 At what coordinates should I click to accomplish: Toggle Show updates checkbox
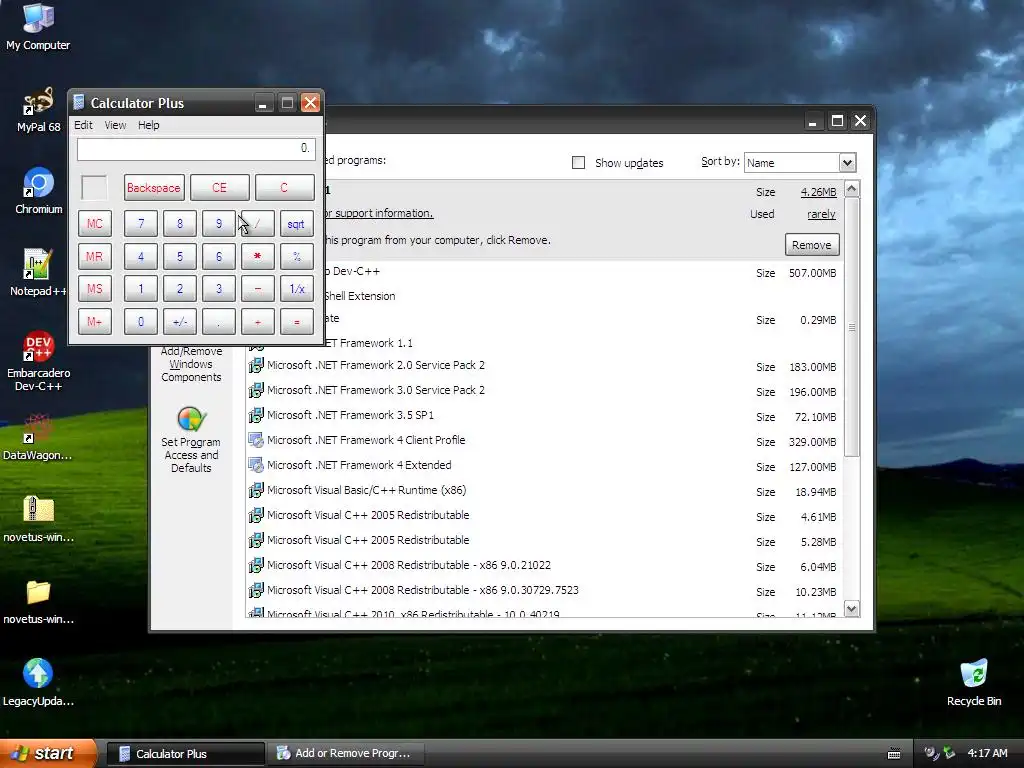pyautogui.click(x=578, y=163)
